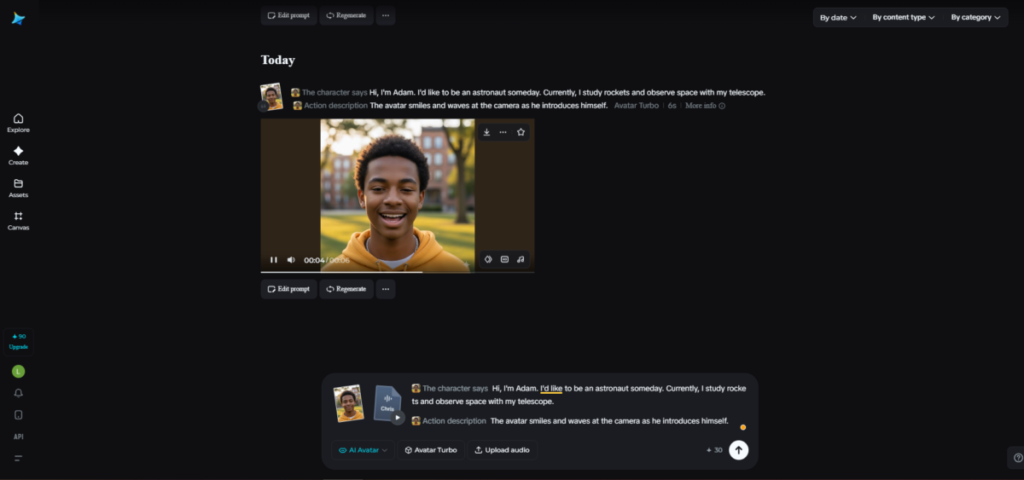Click the top Regenerate button
Viewport: 1024px width, 480px height.
coord(346,15)
